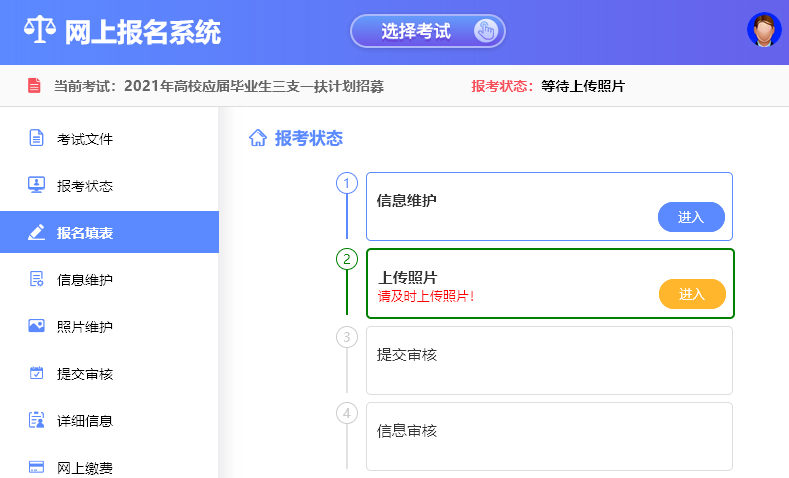Click the 报考状态 monitor icon
Viewport: 789px width, 478px height.
coord(36,185)
